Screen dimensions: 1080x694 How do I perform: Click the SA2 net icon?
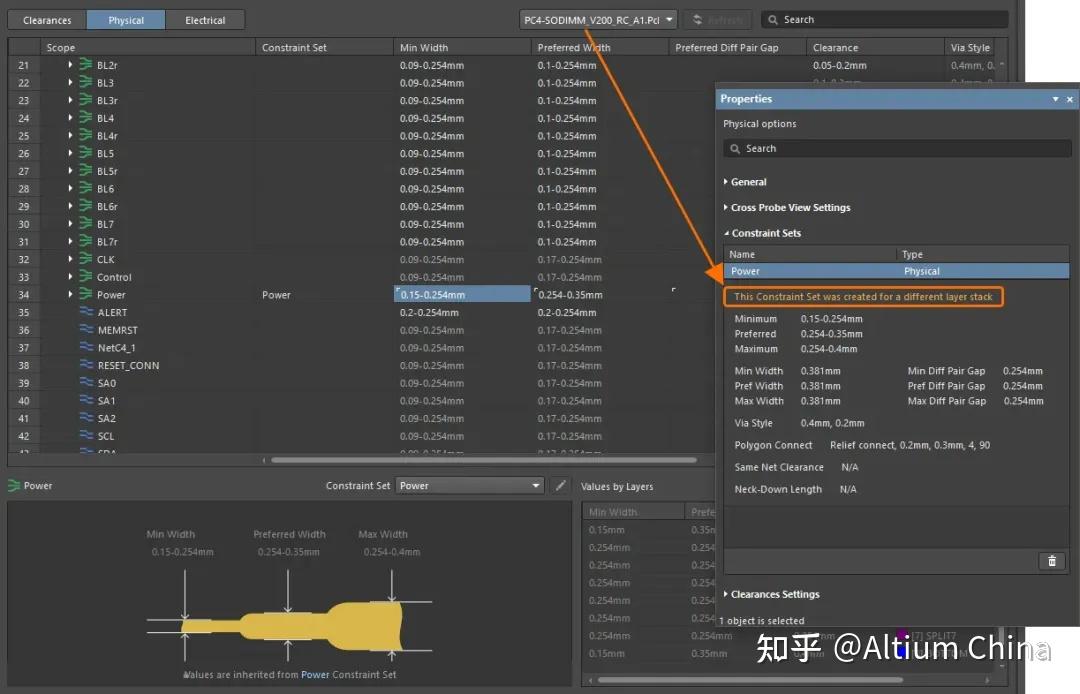click(86, 418)
